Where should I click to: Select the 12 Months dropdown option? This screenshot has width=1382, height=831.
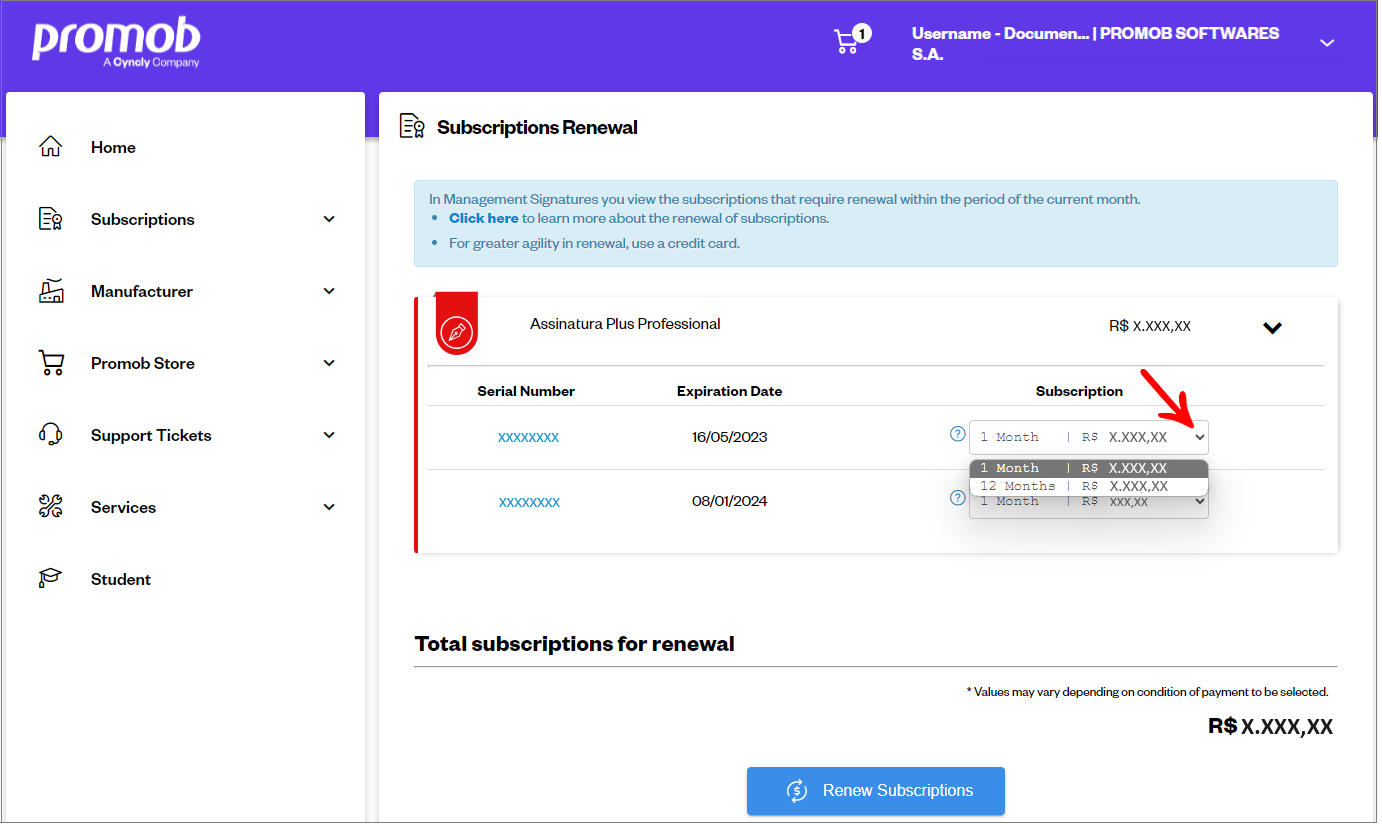point(1088,486)
